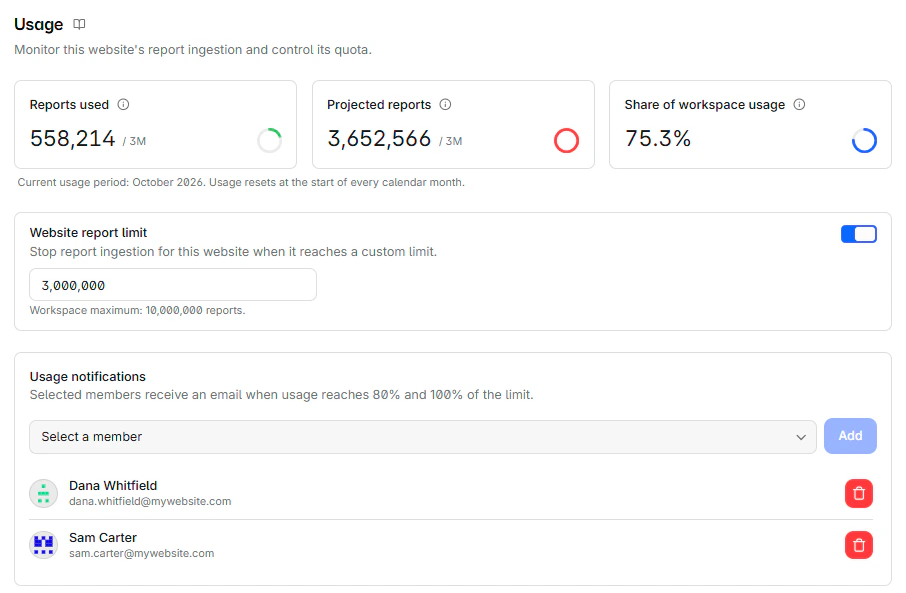Click the Website report limit heading
The image size is (906, 593).
click(88, 232)
